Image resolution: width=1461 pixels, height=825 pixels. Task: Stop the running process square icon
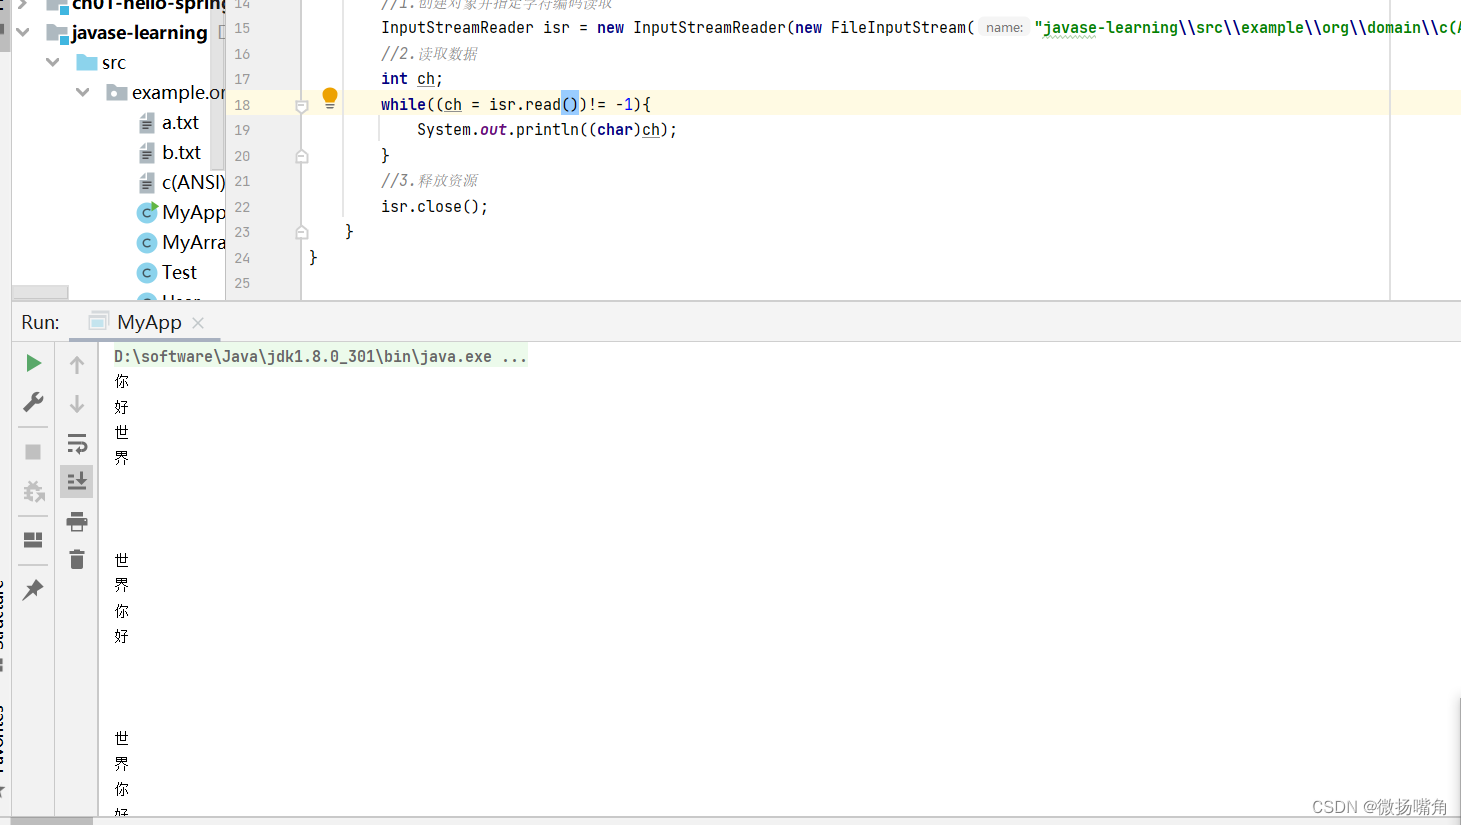click(33, 452)
